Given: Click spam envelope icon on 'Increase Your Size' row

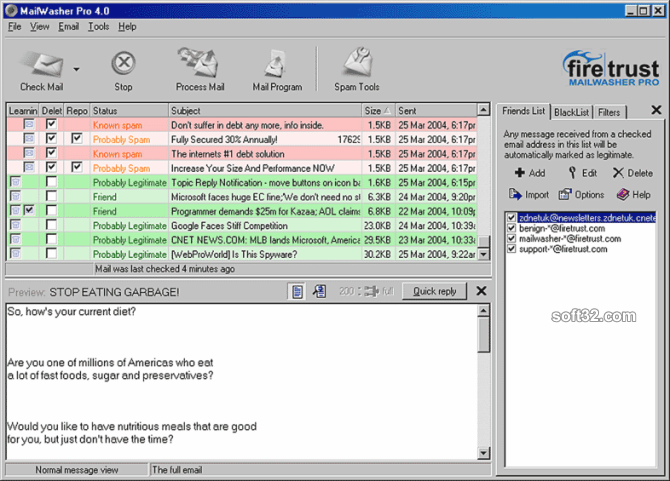Looking at the screenshot, I should point(29,167).
